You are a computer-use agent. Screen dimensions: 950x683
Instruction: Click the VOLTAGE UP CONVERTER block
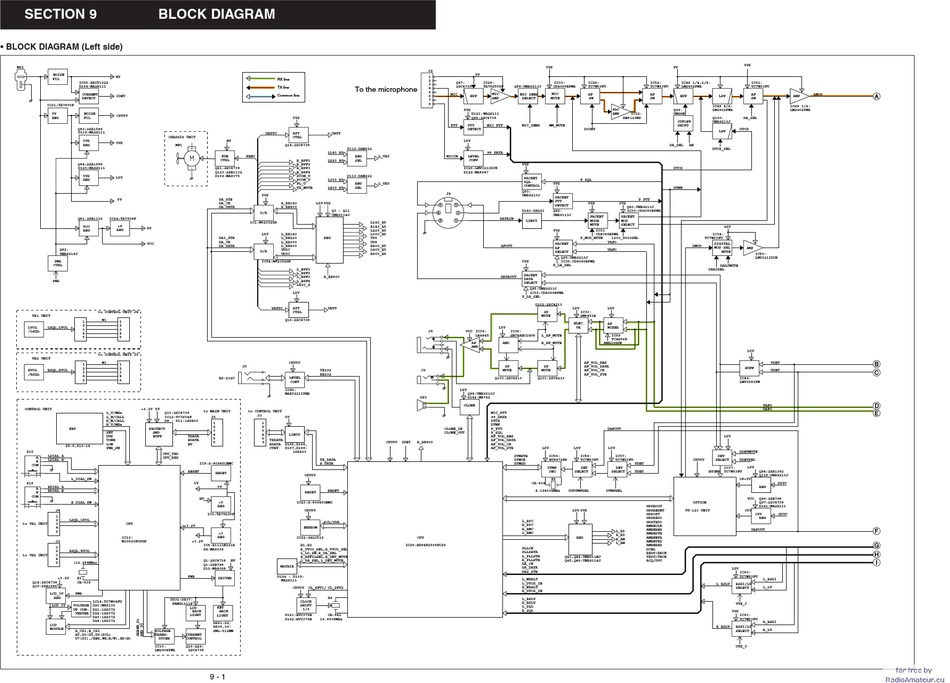point(81,610)
